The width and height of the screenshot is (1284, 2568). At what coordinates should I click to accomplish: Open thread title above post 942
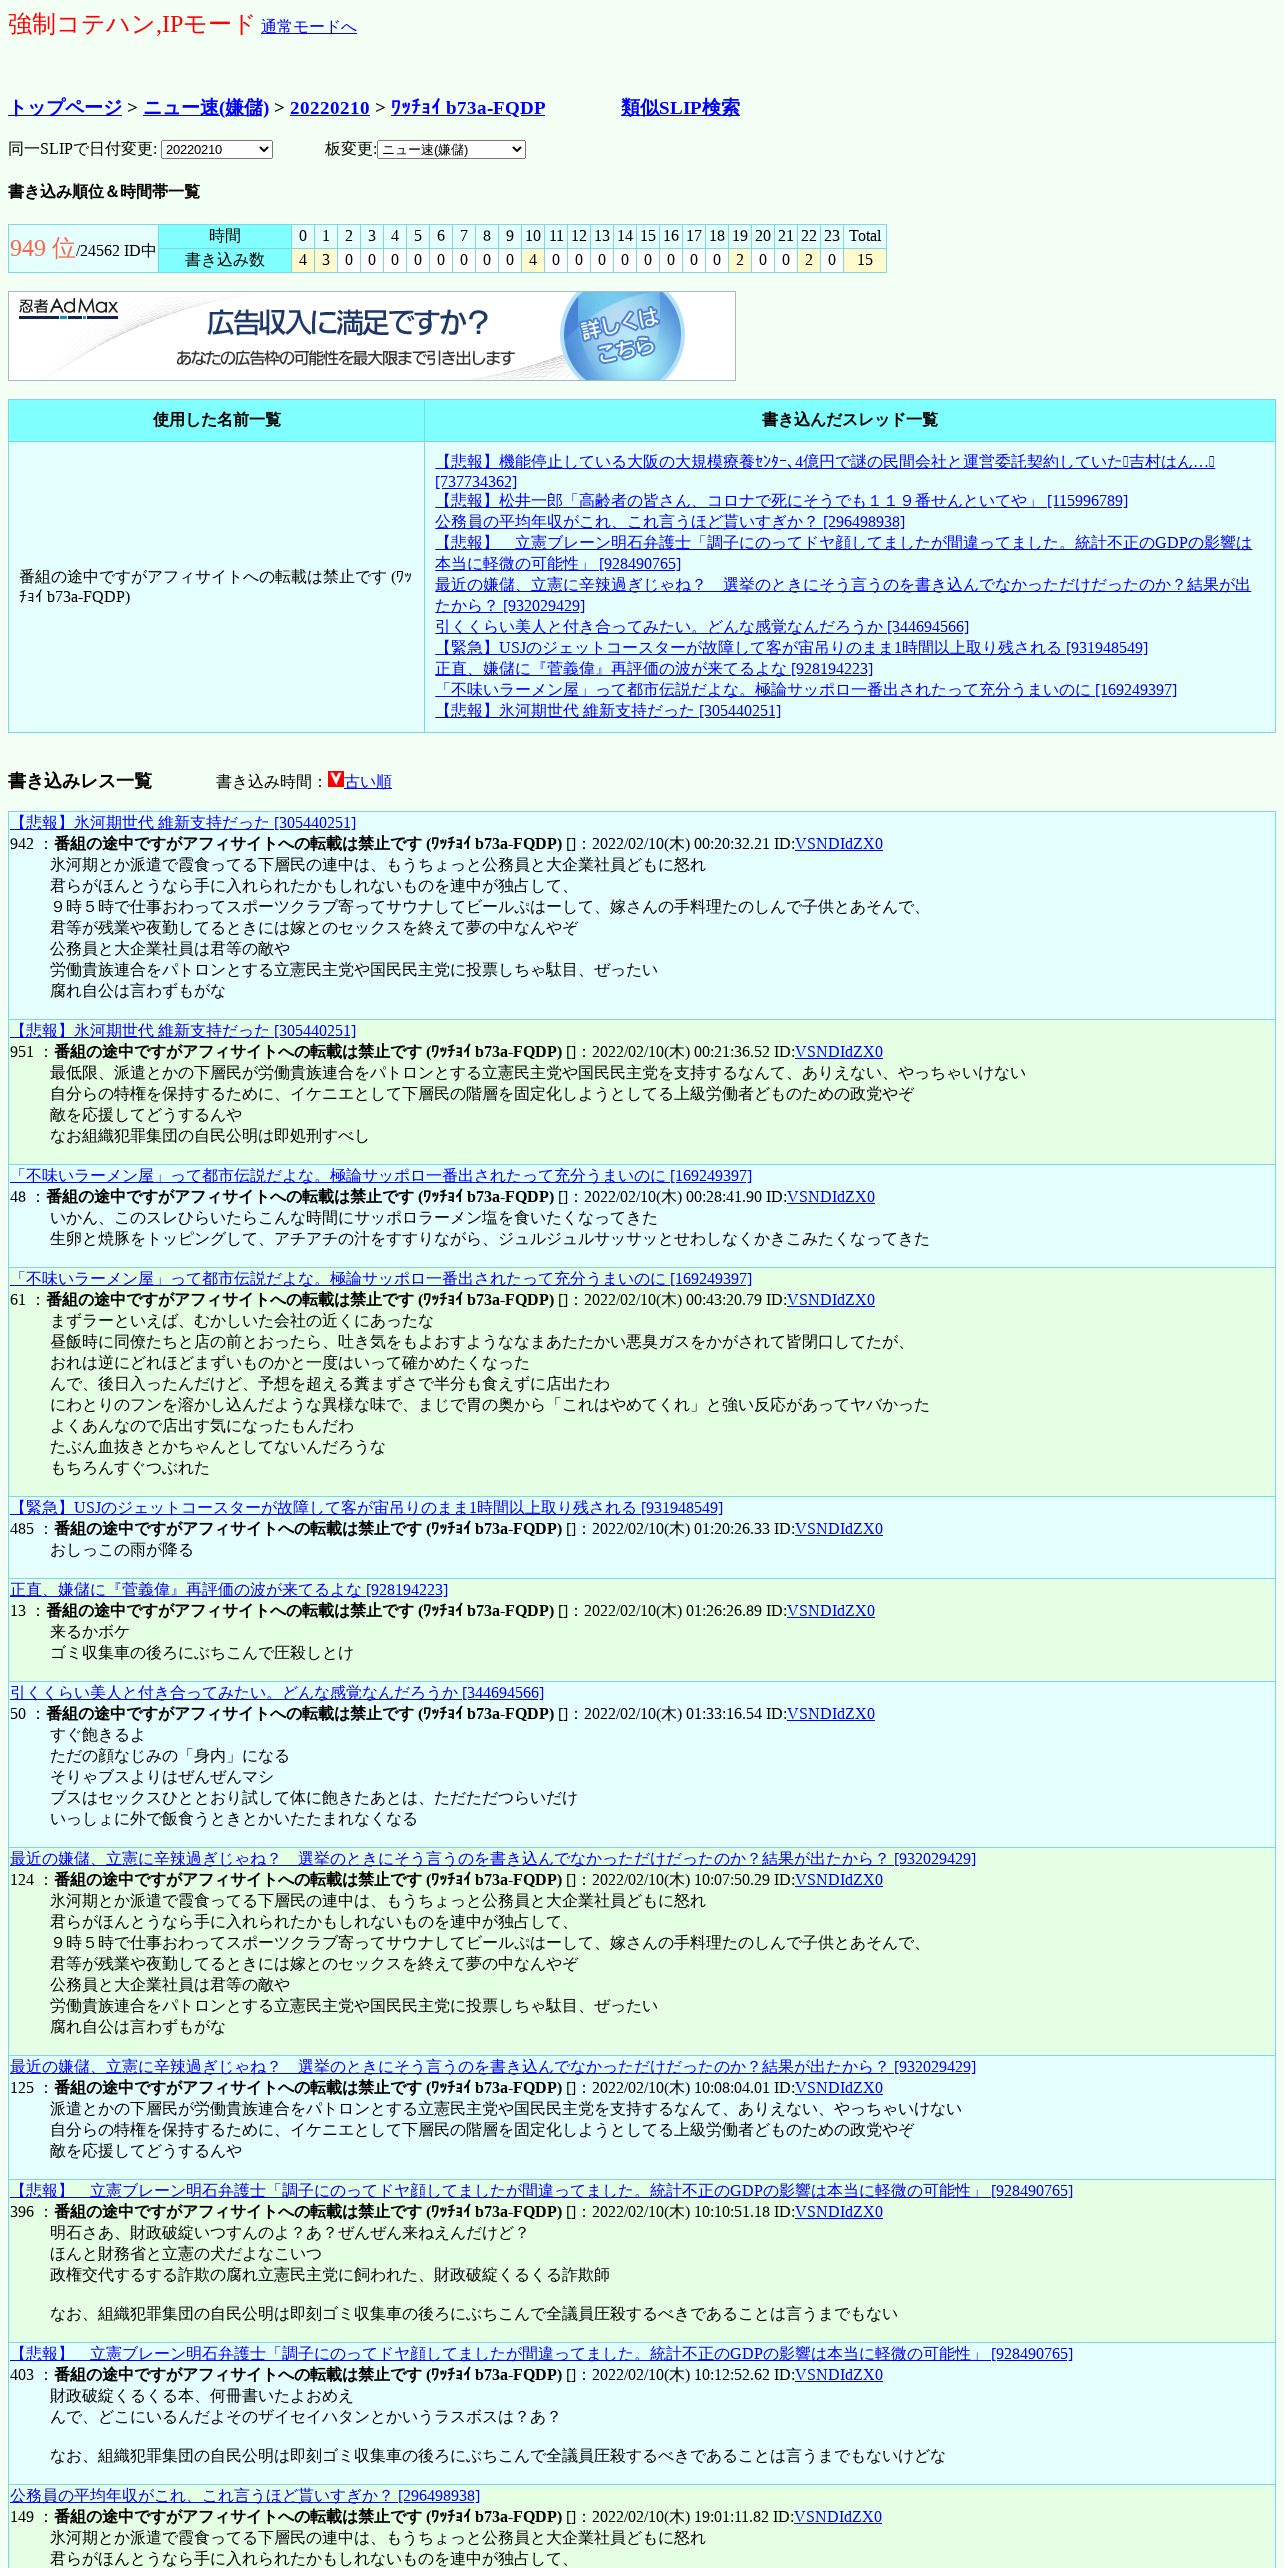point(183,823)
